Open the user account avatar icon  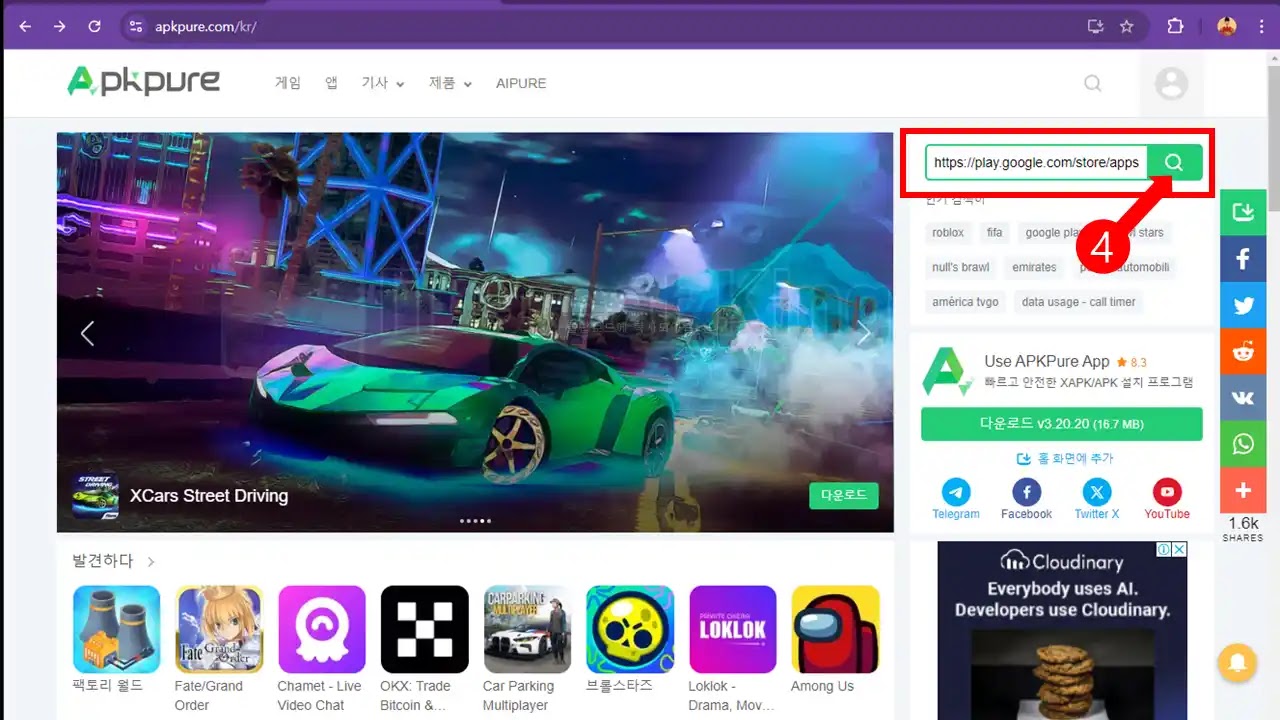coord(1171,83)
